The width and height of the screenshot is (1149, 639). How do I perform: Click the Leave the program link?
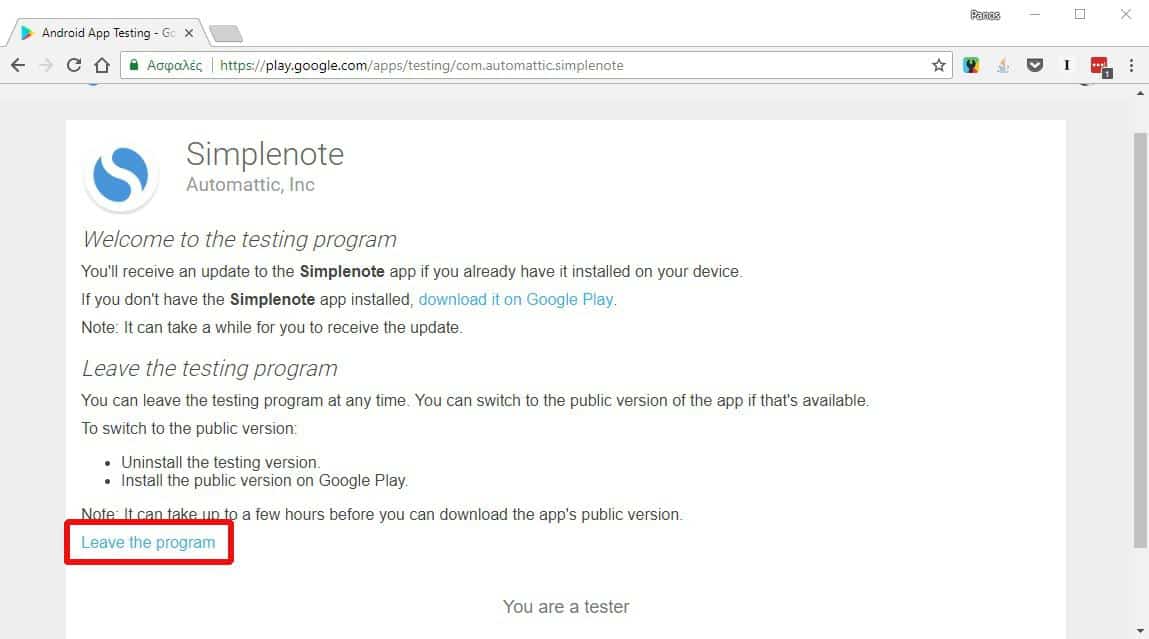click(x=148, y=542)
